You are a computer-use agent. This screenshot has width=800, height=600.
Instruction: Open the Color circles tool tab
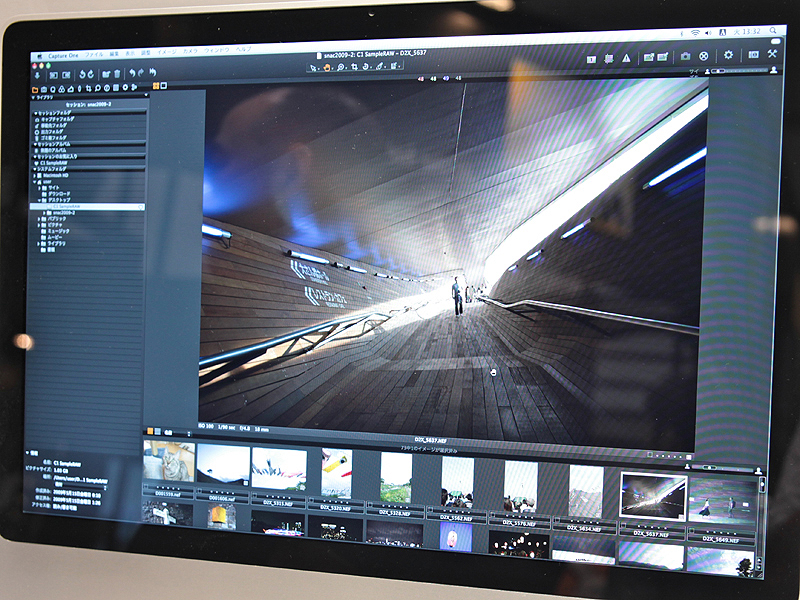[x=62, y=89]
